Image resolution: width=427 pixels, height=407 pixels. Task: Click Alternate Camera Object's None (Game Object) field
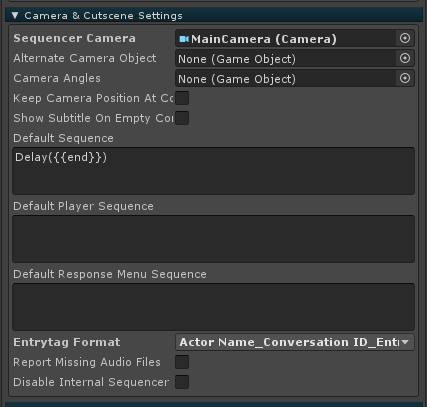pyautogui.click(x=295, y=59)
